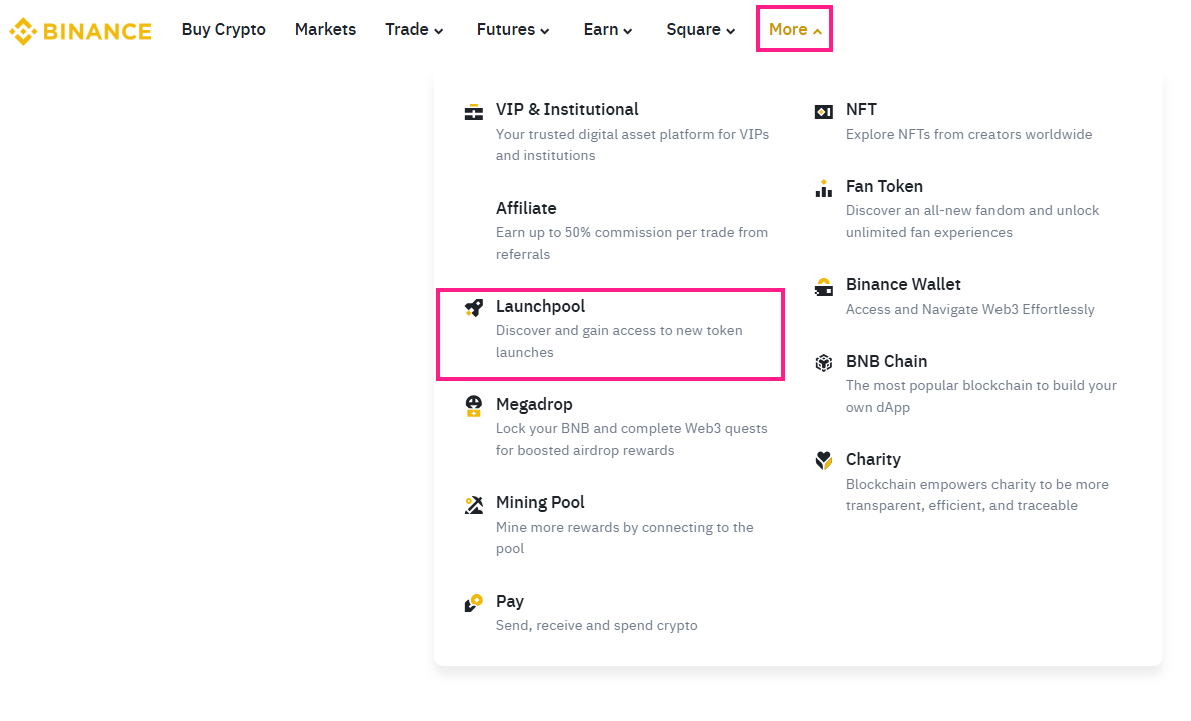Click the Binance logo
Image resolution: width=1191 pixels, height=721 pixels.
[x=80, y=31]
